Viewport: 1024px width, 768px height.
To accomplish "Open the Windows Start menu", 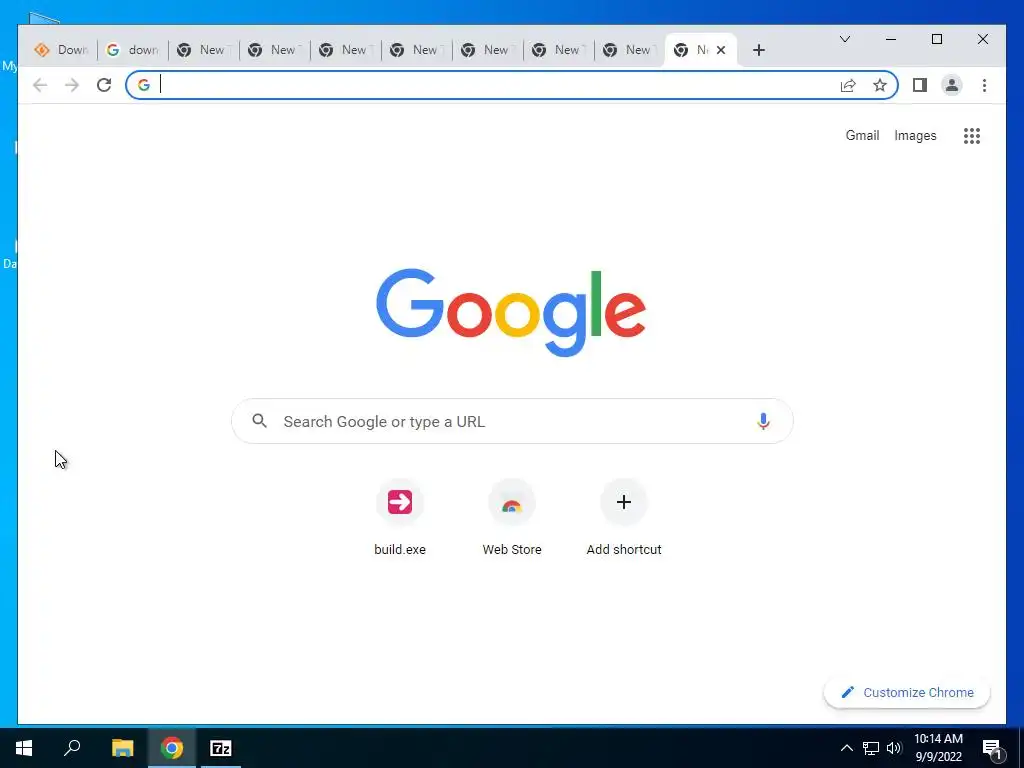I will tap(24, 748).
